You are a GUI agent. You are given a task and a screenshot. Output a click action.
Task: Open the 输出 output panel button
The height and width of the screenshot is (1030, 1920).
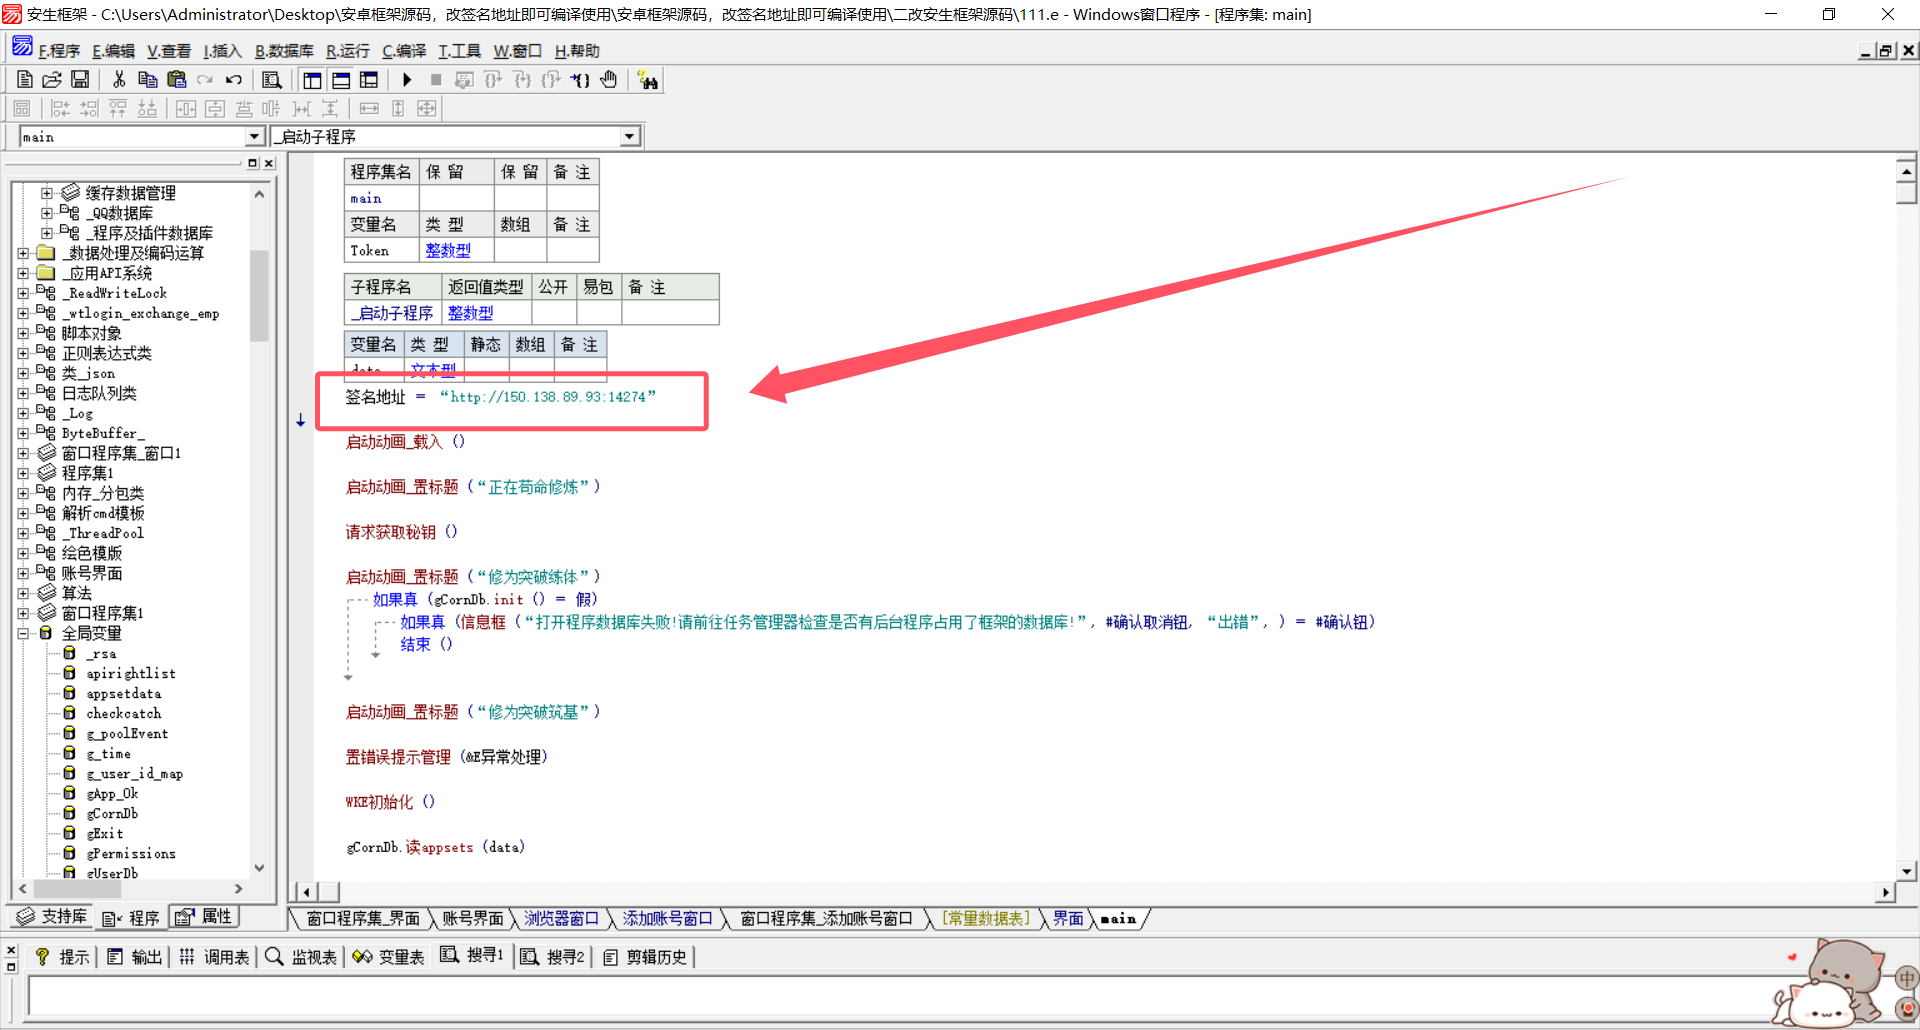(135, 957)
